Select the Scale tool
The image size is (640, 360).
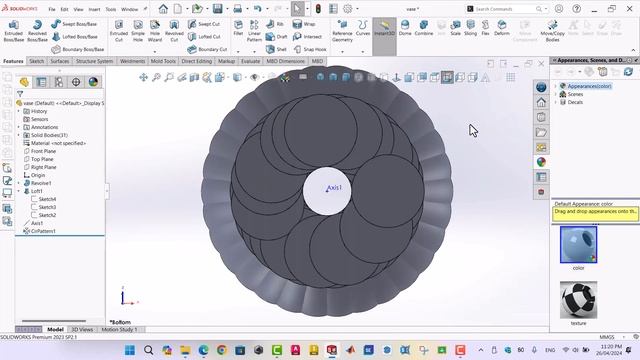point(456,28)
